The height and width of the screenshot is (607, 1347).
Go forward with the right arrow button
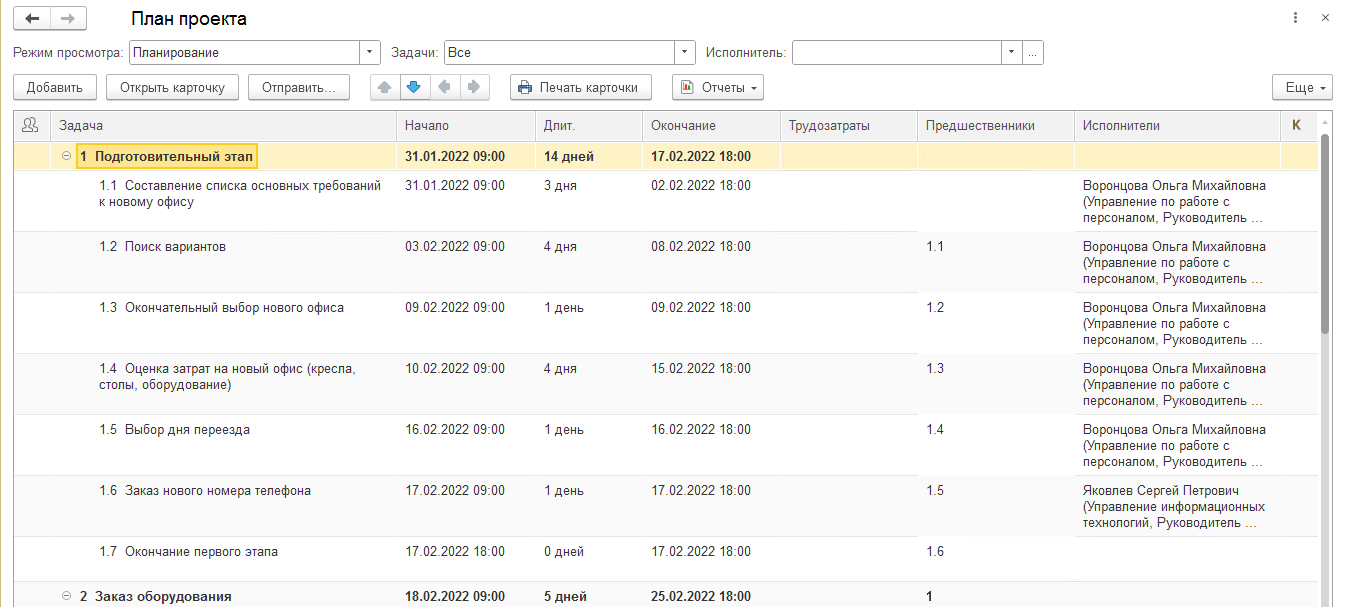click(68, 19)
